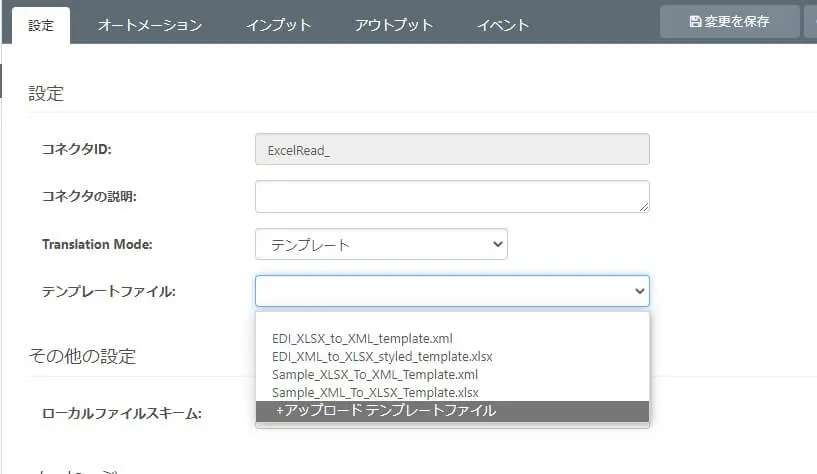Select the アウトプット tab
The height and width of the screenshot is (474, 817).
pyautogui.click(x=393, y=25)
